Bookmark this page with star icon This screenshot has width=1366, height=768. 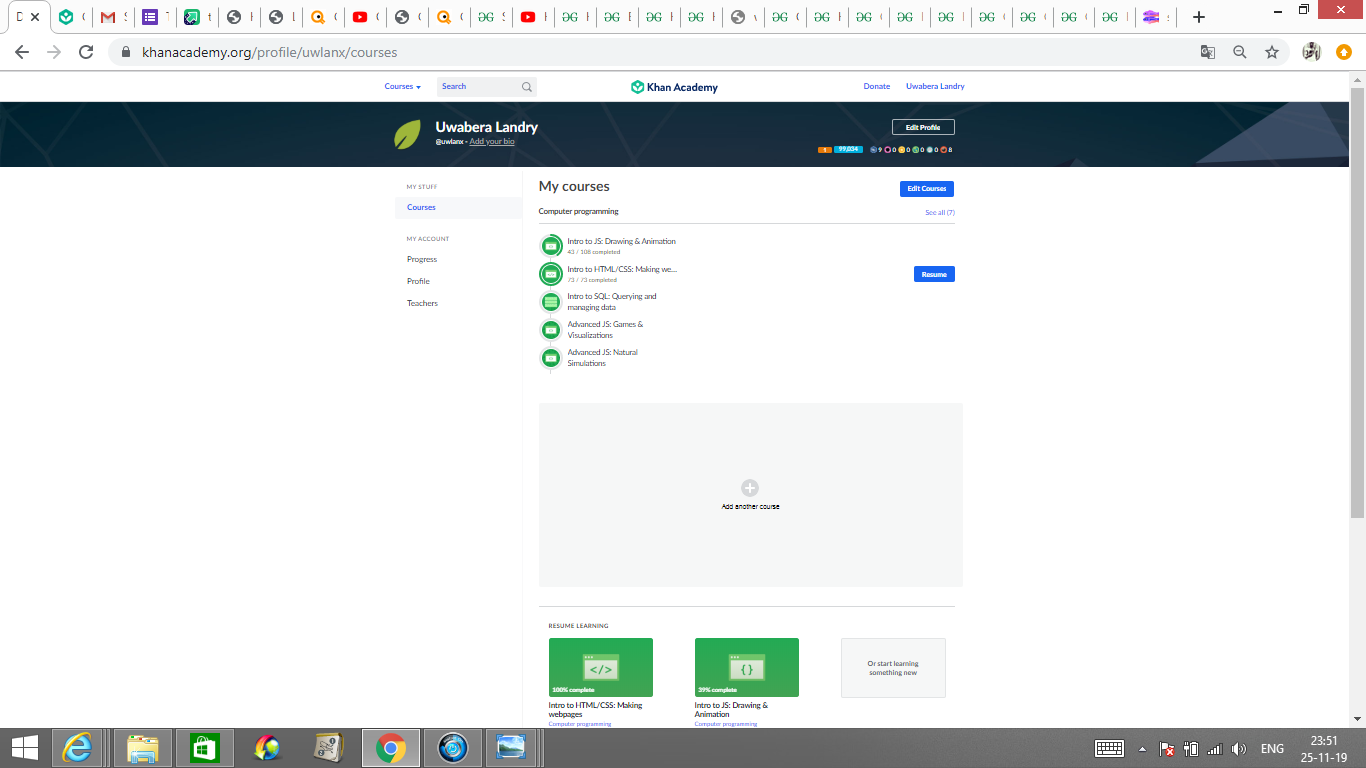coord(1272,52)
